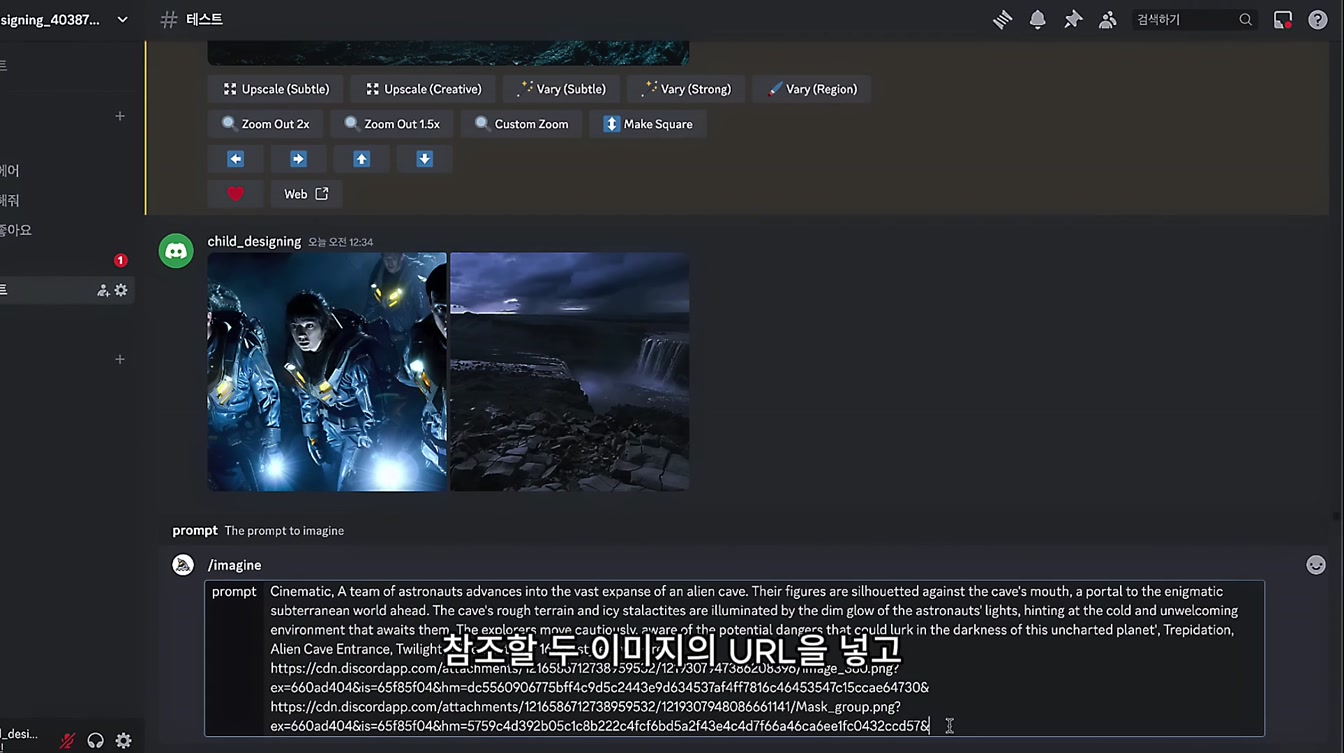Add a channel with lower plus icon

[120, 359]
